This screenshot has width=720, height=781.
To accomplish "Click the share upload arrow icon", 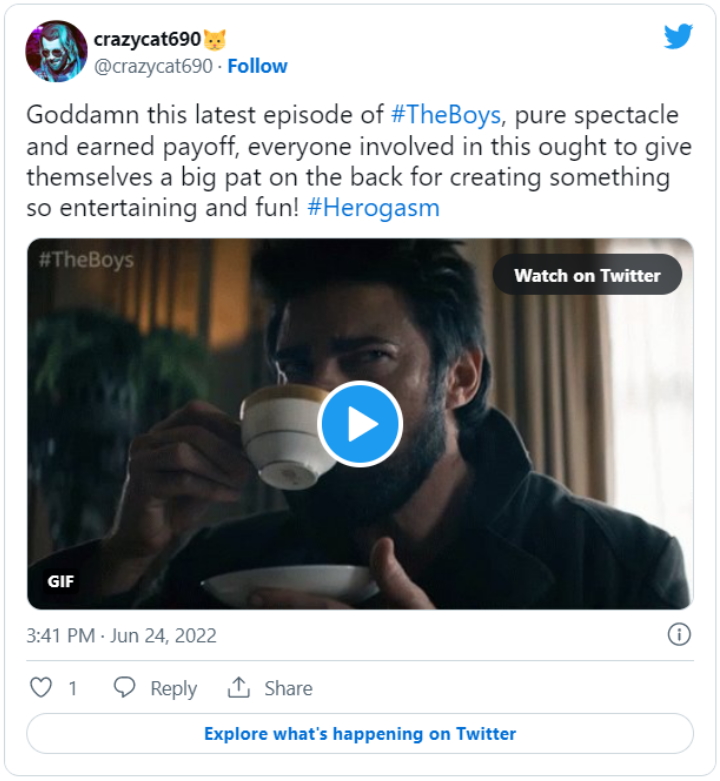I will click(239, 688).
